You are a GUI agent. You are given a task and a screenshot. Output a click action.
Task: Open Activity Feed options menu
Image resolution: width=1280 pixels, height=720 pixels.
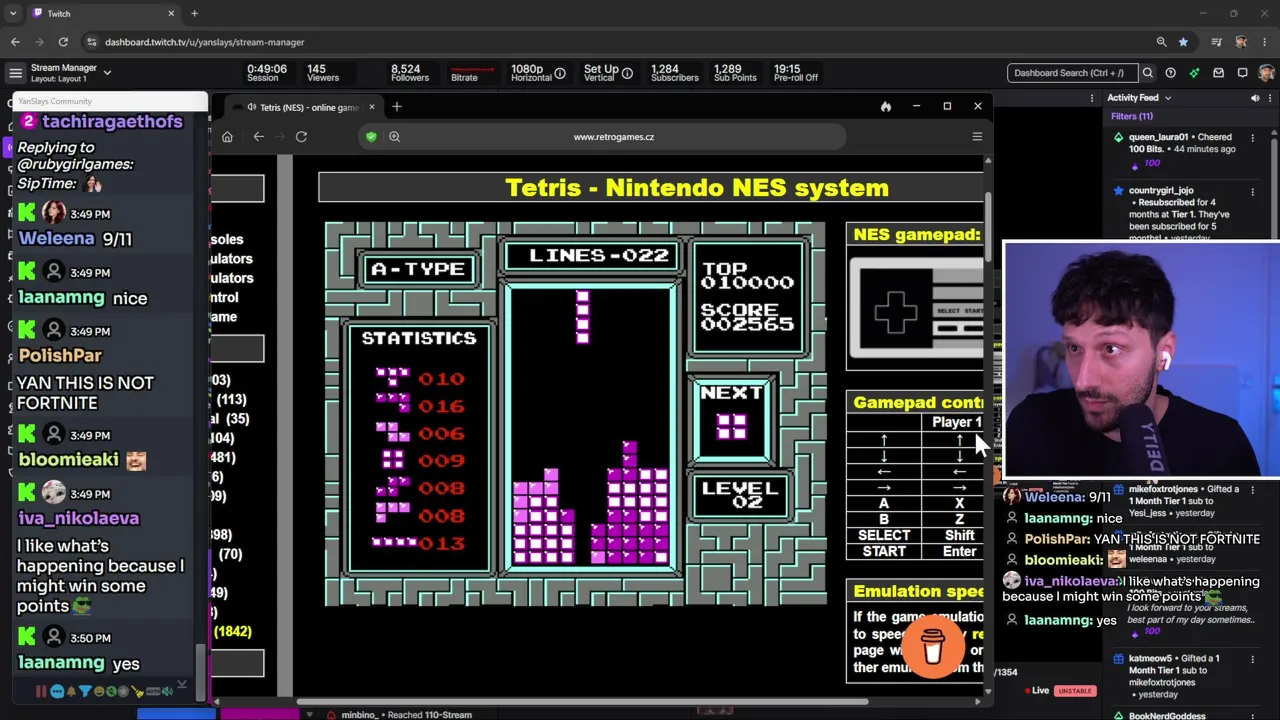(1270, 98)
